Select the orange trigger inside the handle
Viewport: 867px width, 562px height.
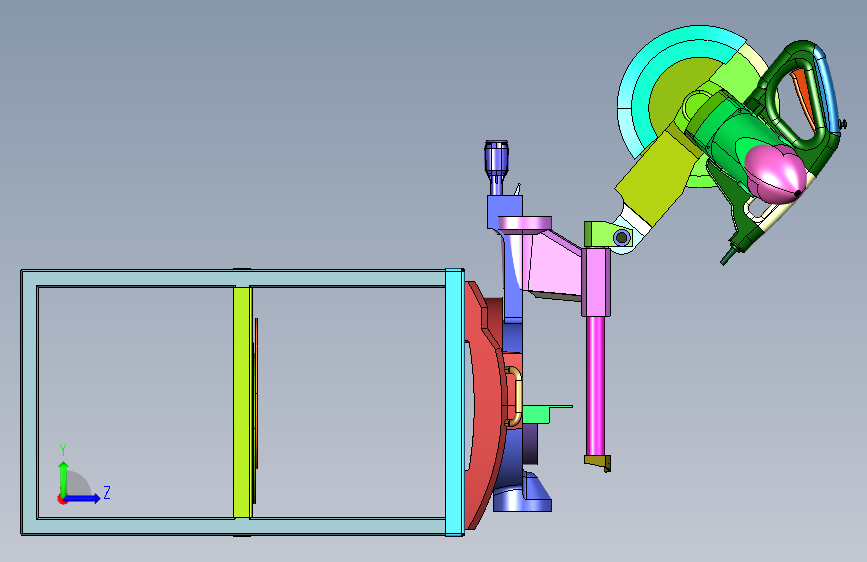click(805, 100)
